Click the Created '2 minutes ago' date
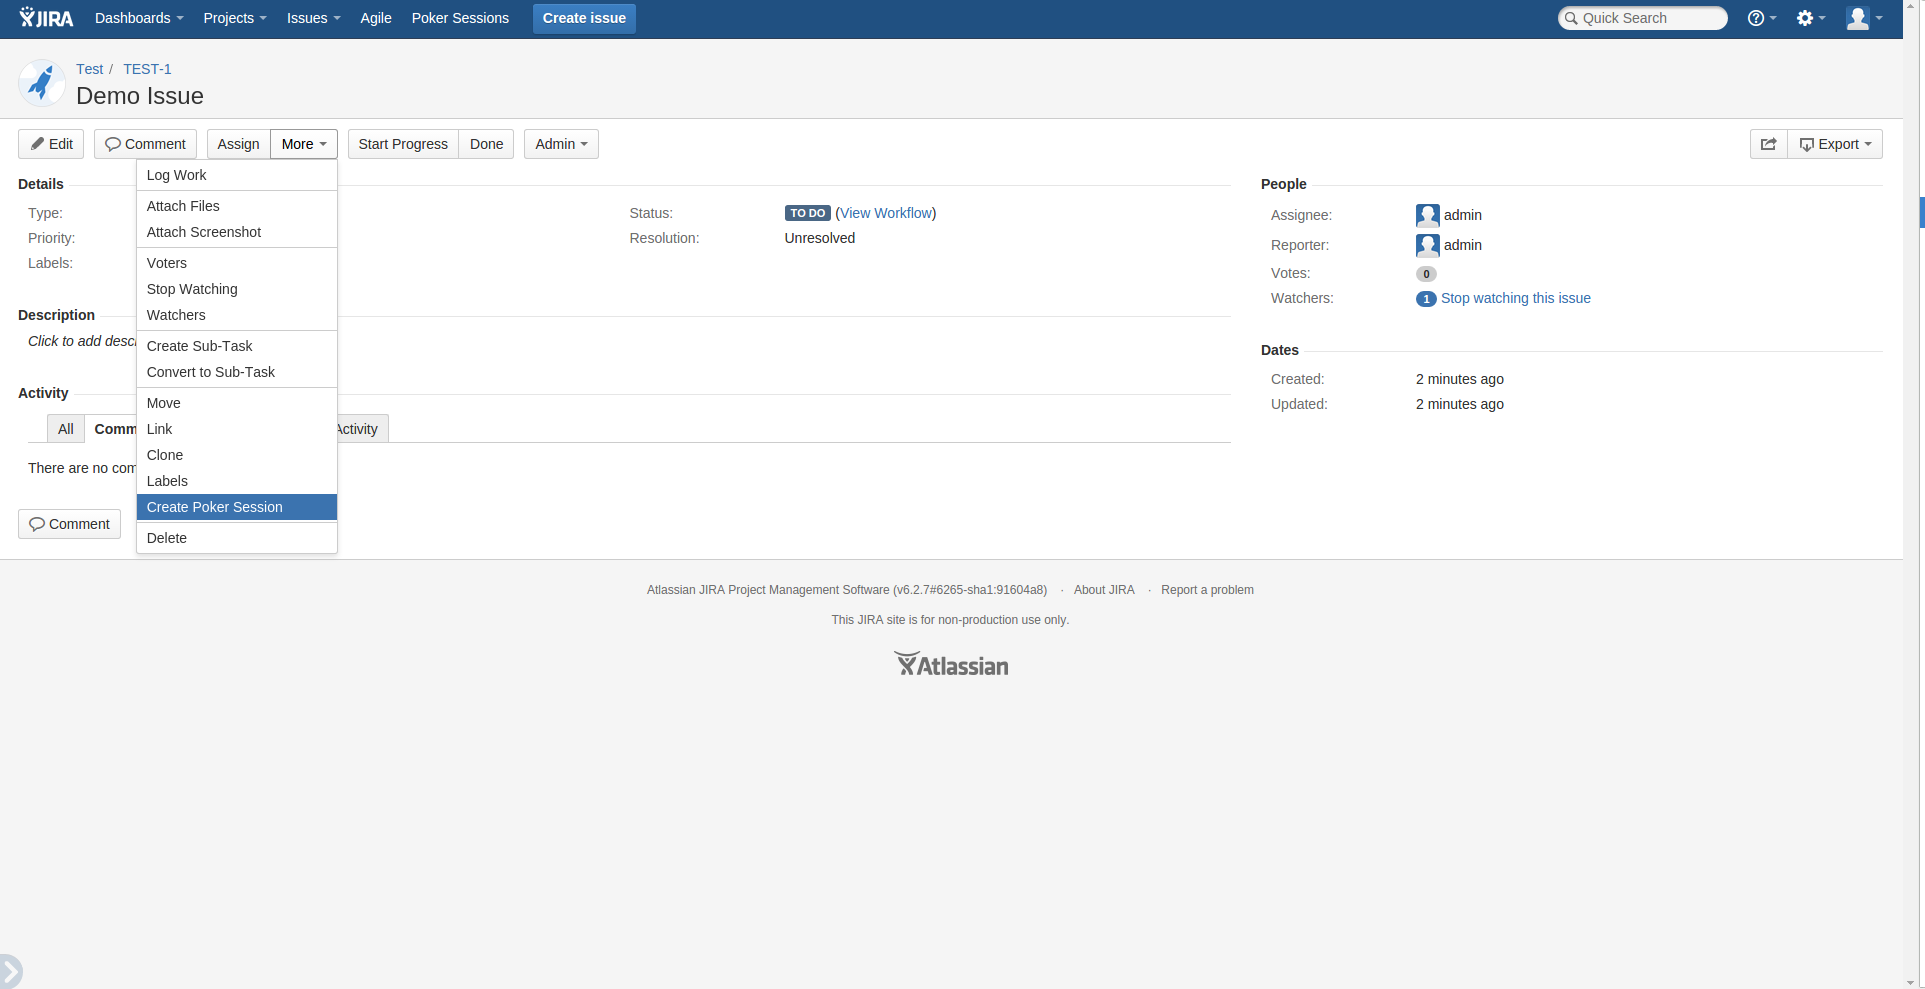 [x=1460, y=379]
